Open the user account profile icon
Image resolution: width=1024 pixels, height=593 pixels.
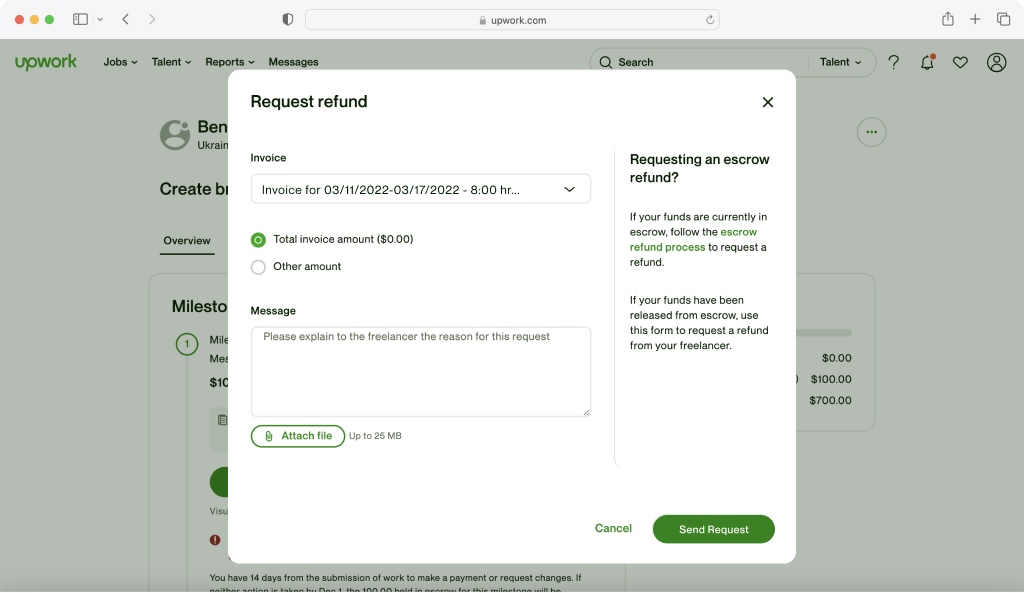[996, 62]
